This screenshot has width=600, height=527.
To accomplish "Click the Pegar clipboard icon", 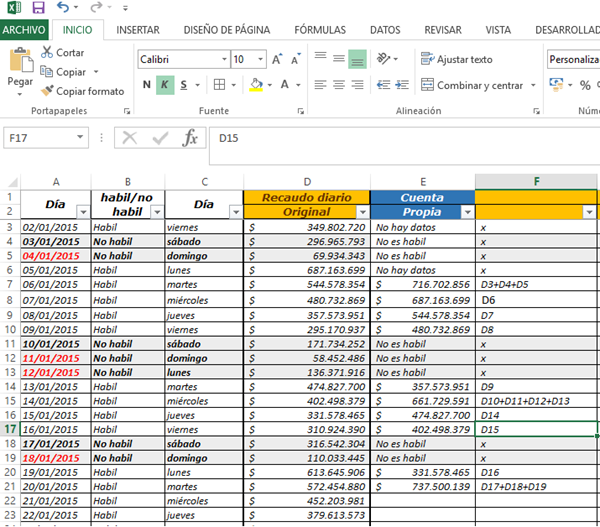I will 19,62.
